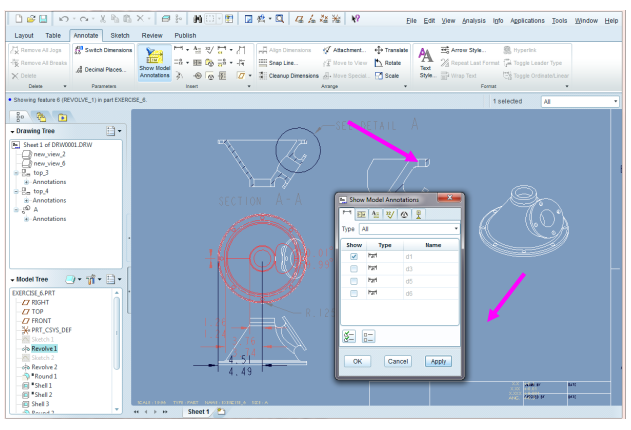The height and width of the screenshot is (430, 631).
Task: Click the Sheet 1 tab at the bottom
Action: point(198,411)
